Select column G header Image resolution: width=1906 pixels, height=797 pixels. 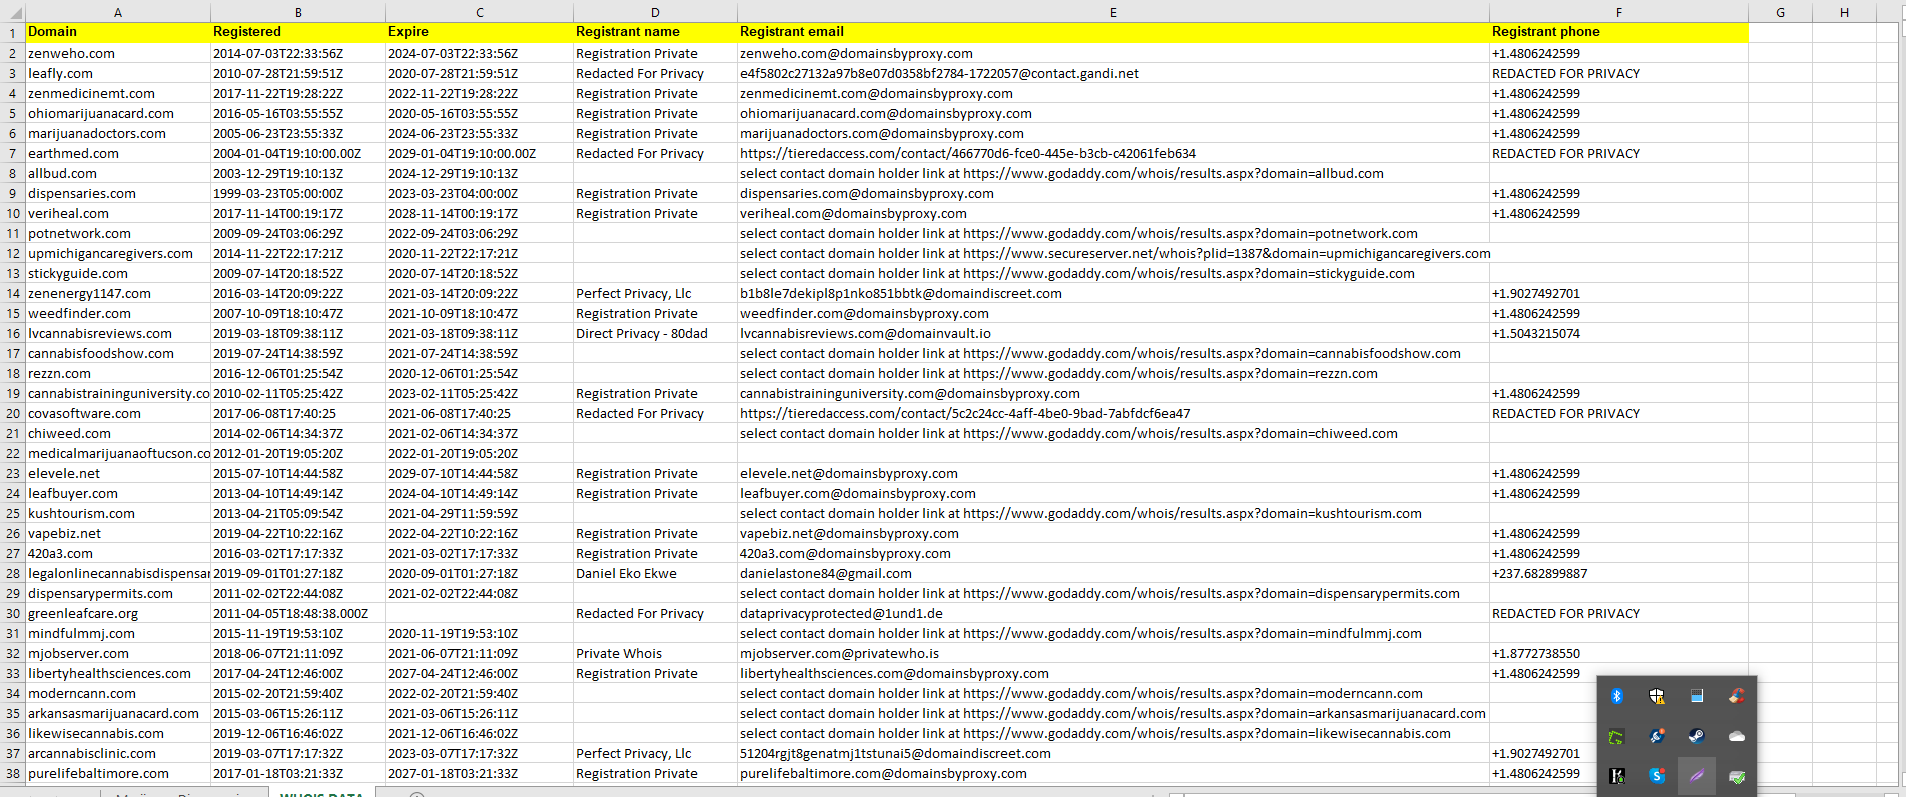tap(1780, 13)
